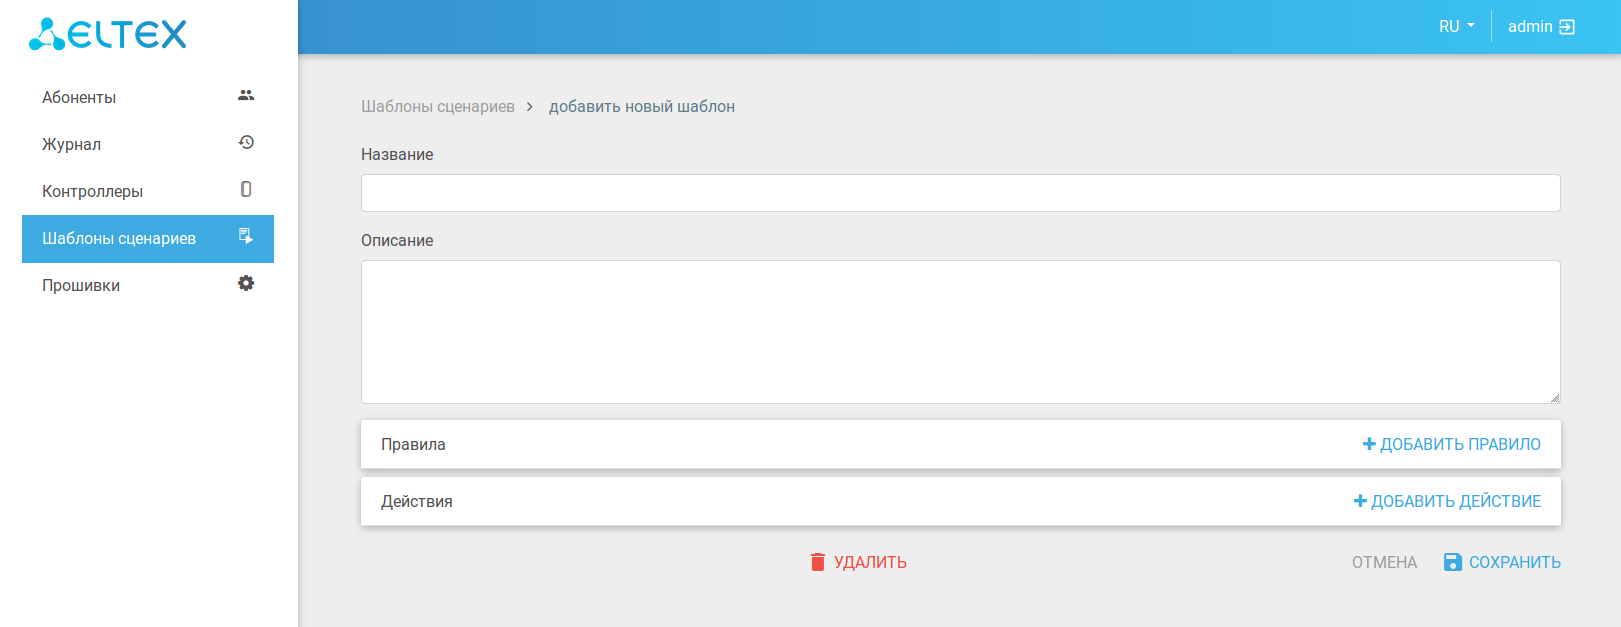Open the RU language dropdown

[1456, 27]
